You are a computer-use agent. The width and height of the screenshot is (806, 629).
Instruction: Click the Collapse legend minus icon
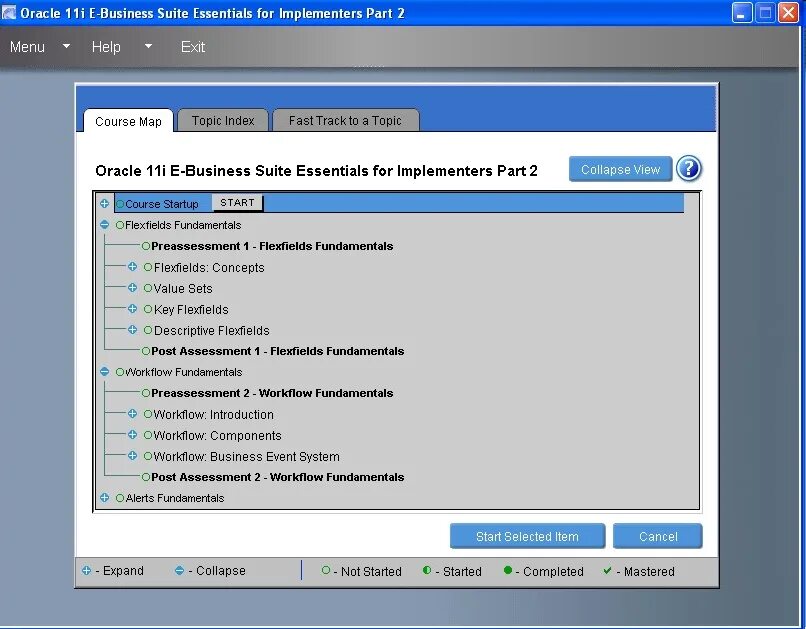179,570
